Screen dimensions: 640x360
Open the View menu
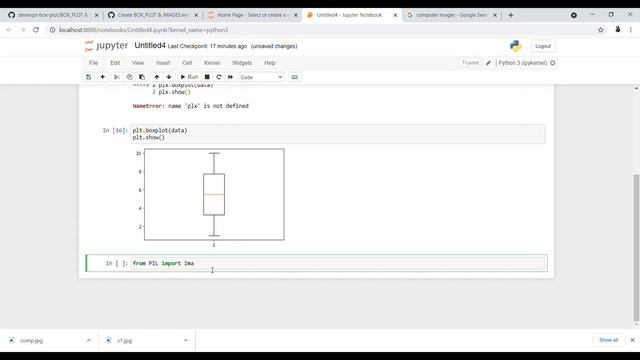[138, 63]
